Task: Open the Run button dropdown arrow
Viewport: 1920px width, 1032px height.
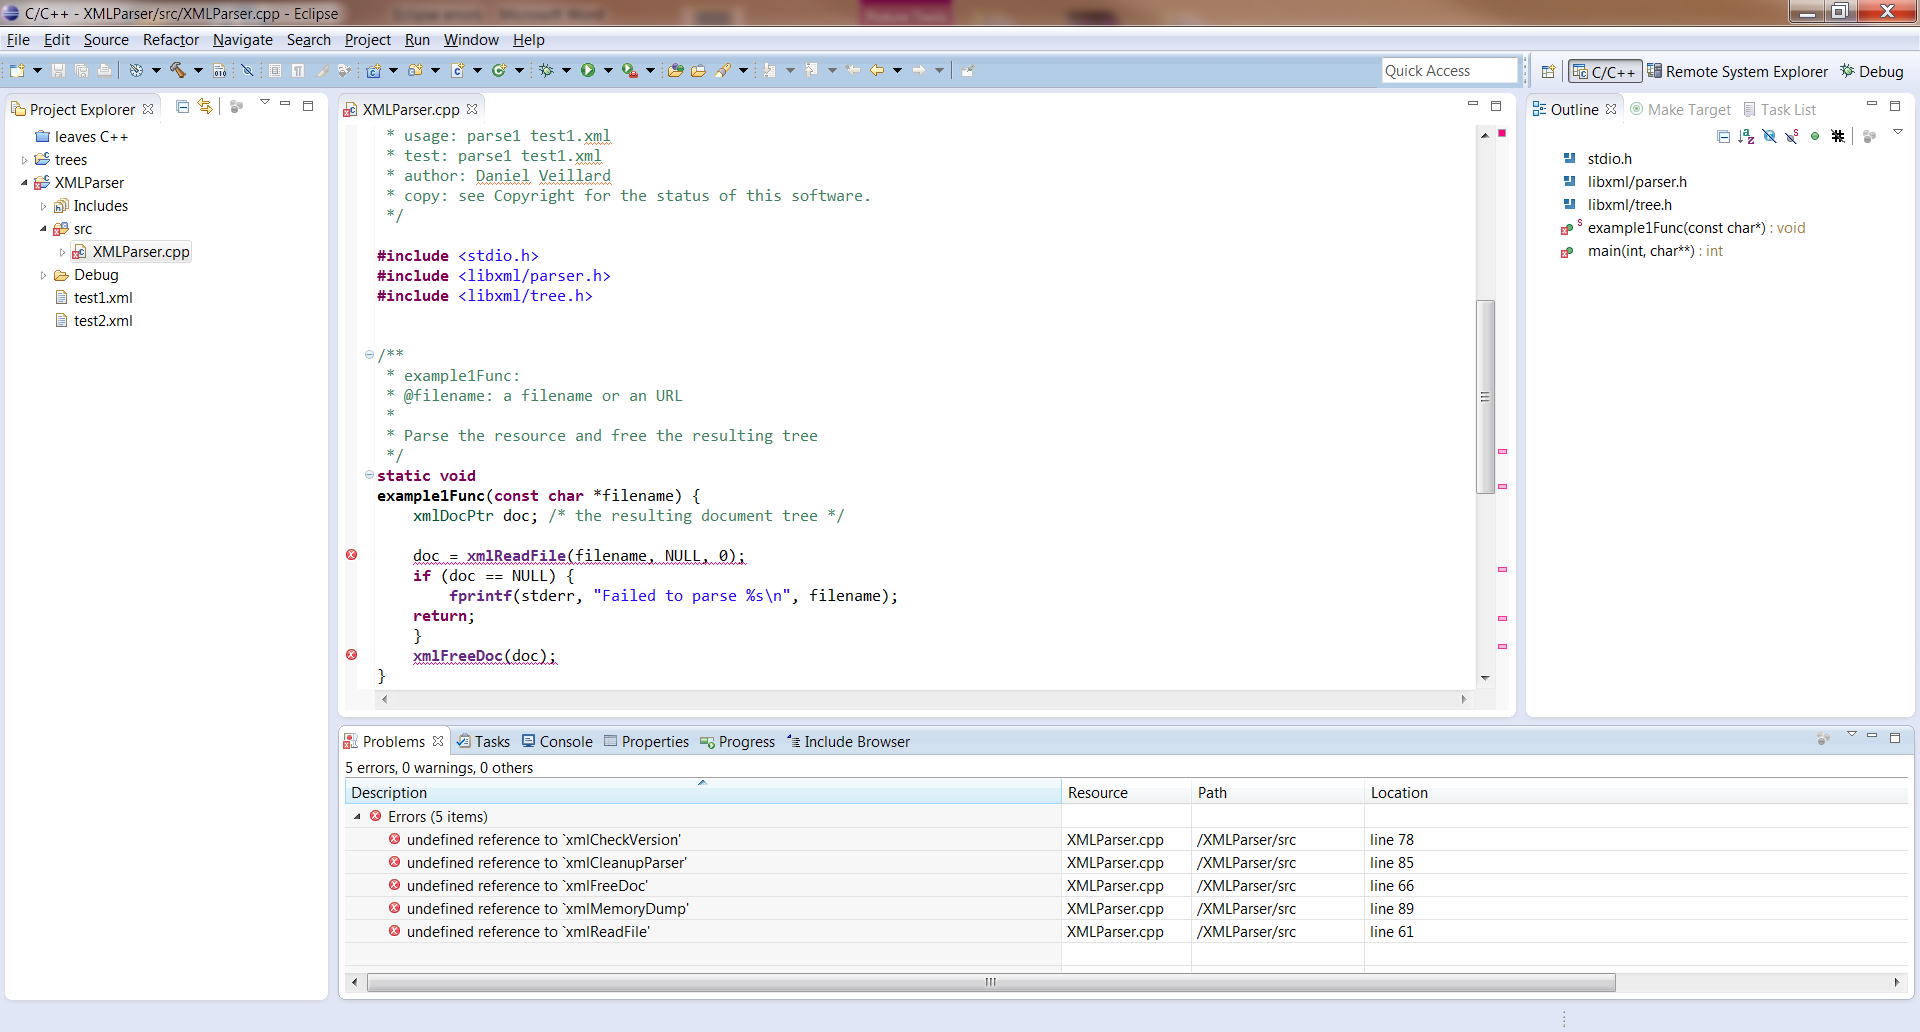Action: [x=608, y=70]
